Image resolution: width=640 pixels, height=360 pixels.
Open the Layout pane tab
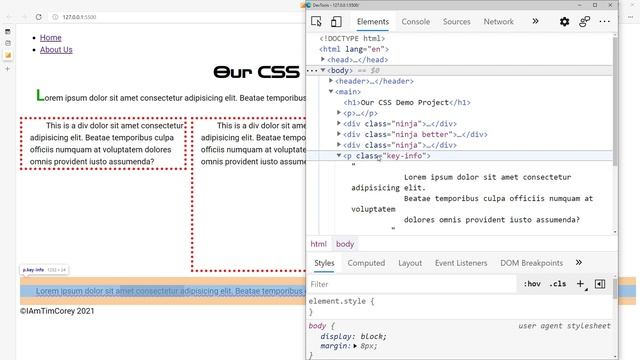pos(410,263)
